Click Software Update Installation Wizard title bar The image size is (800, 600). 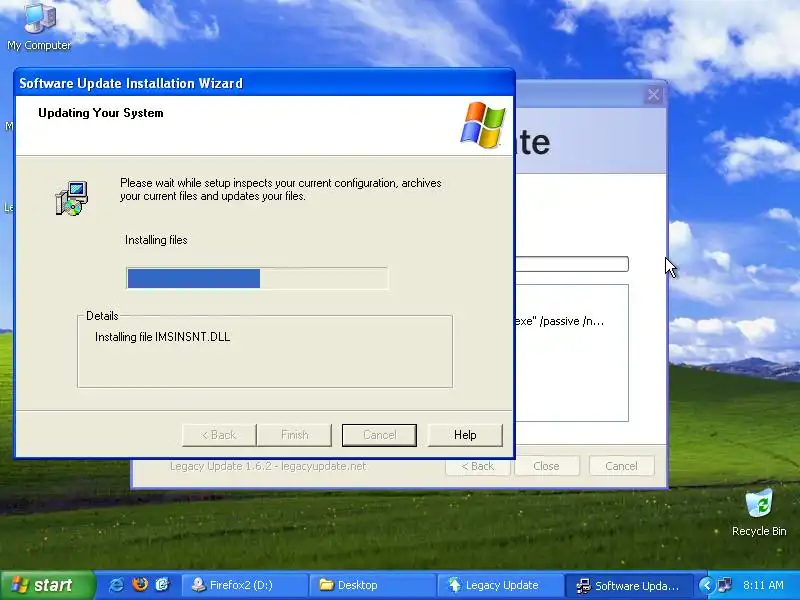coord(265,83)
